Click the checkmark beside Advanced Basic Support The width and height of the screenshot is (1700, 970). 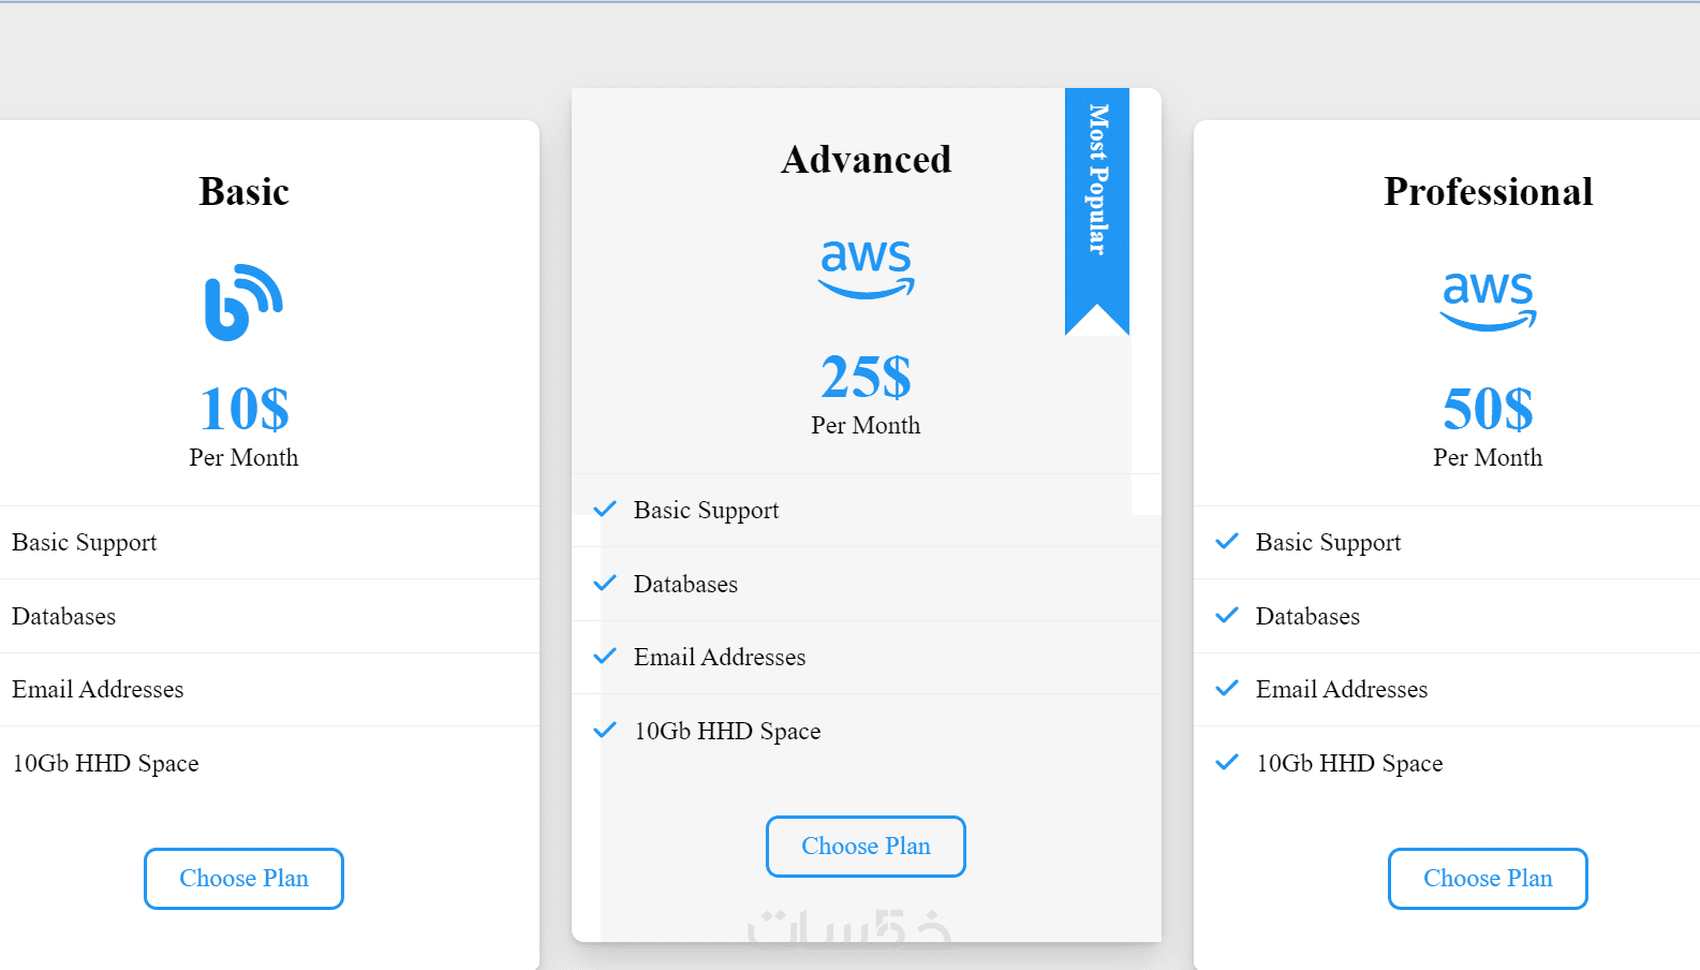point(605,509)
